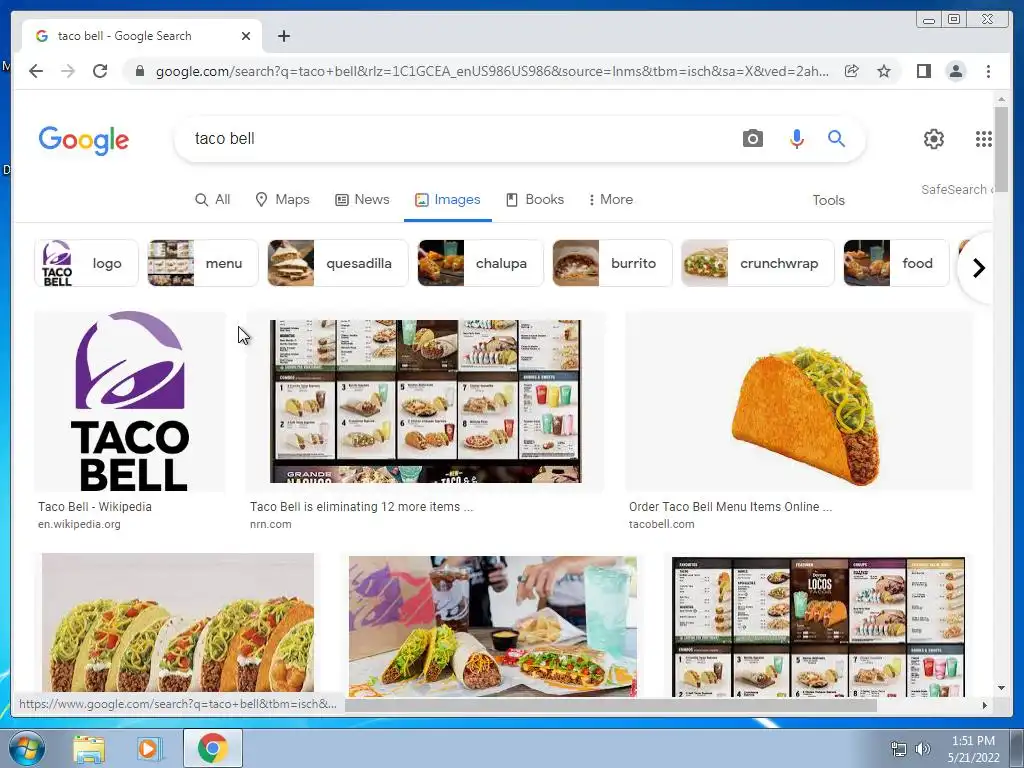
Task: Share this page via address bar icon
Action: click(852, 71)
